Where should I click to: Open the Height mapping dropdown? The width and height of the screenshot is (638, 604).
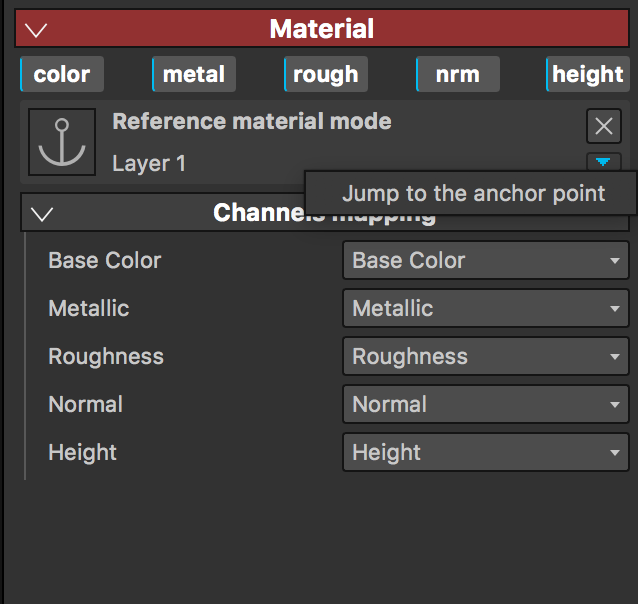tap(485, 453)
